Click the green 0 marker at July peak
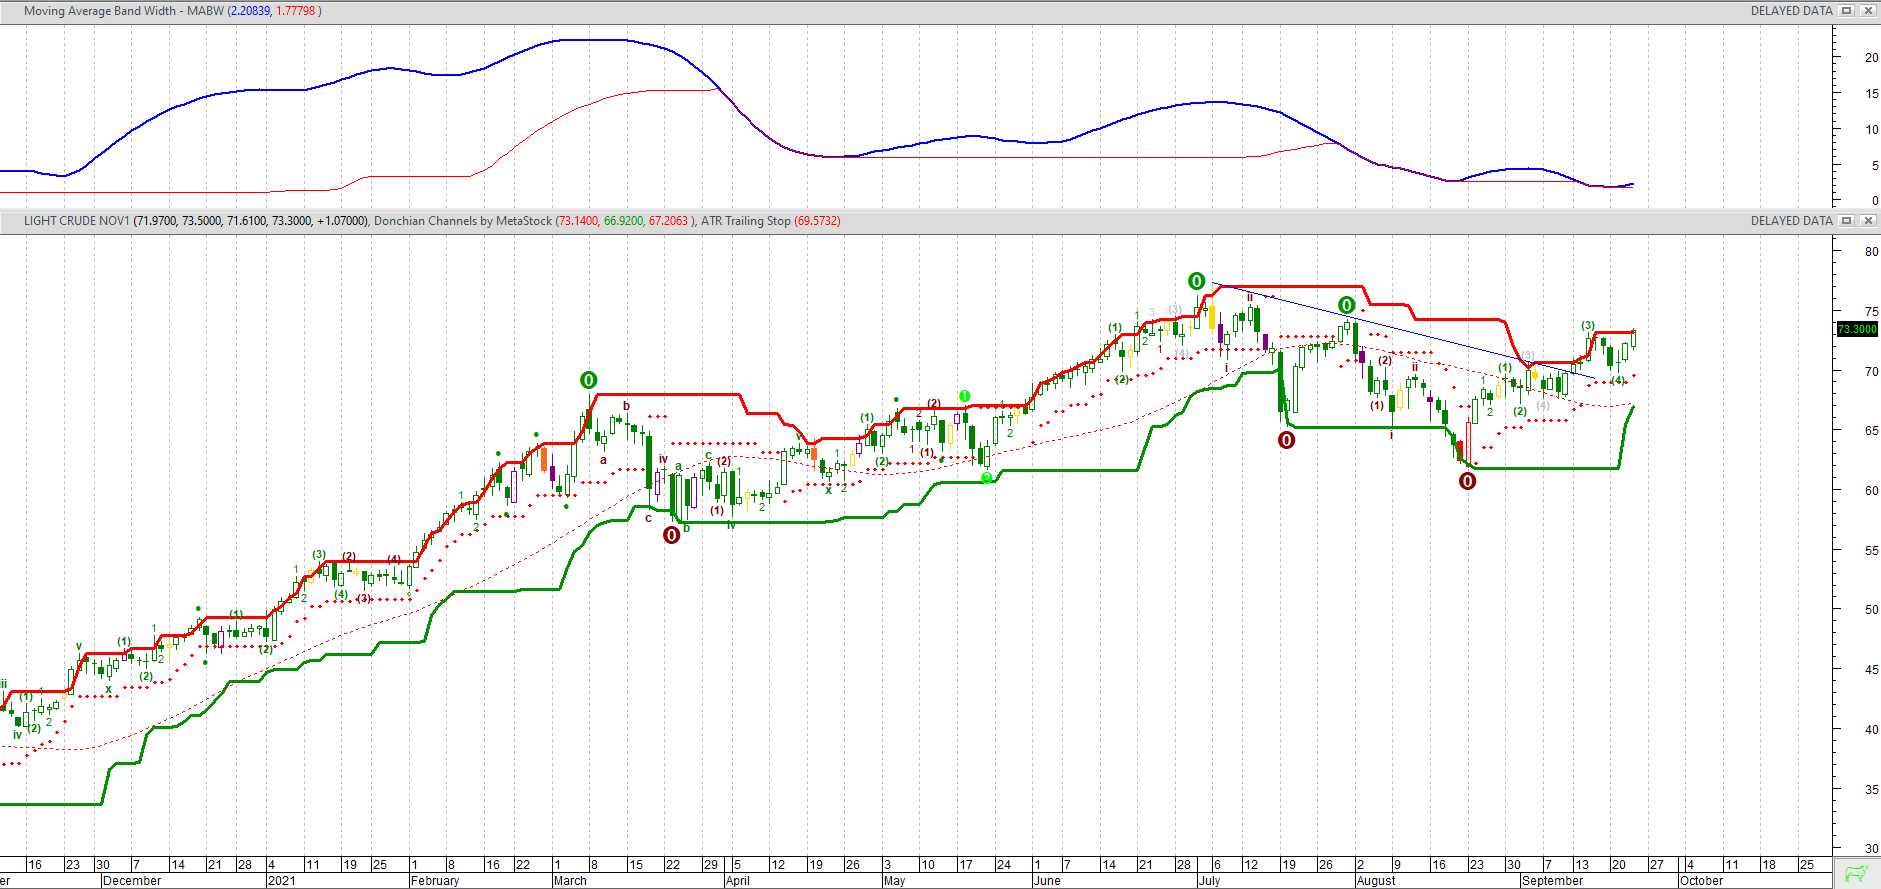 point(1196,281)
